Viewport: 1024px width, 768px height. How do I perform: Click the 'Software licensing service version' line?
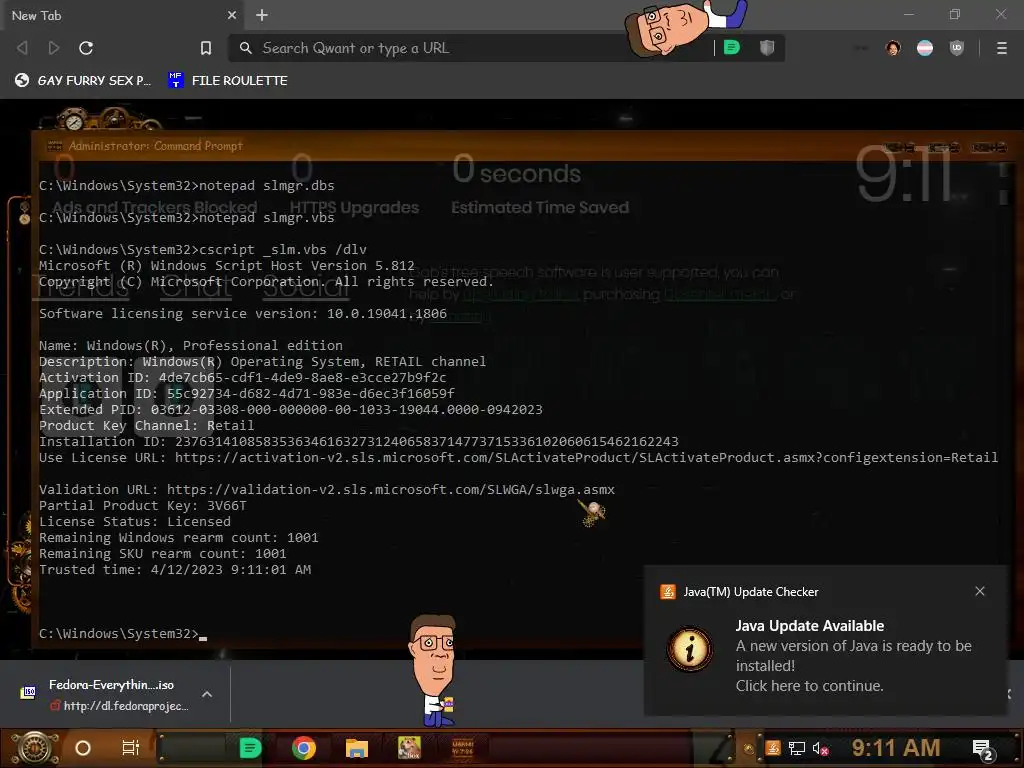243,313
